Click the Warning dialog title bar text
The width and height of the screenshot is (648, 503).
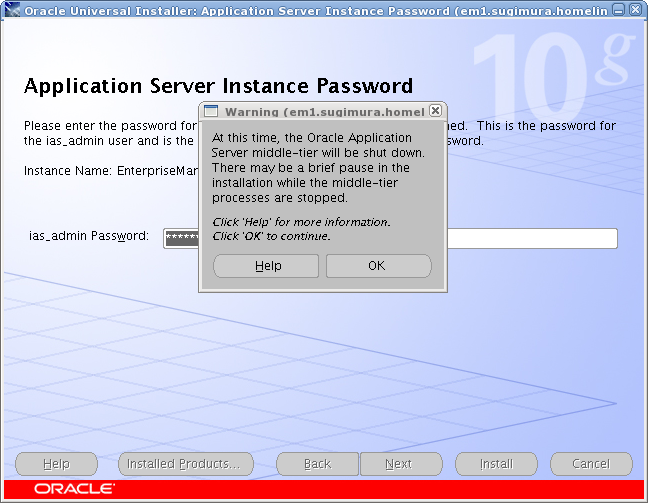[x=324, y=112]
